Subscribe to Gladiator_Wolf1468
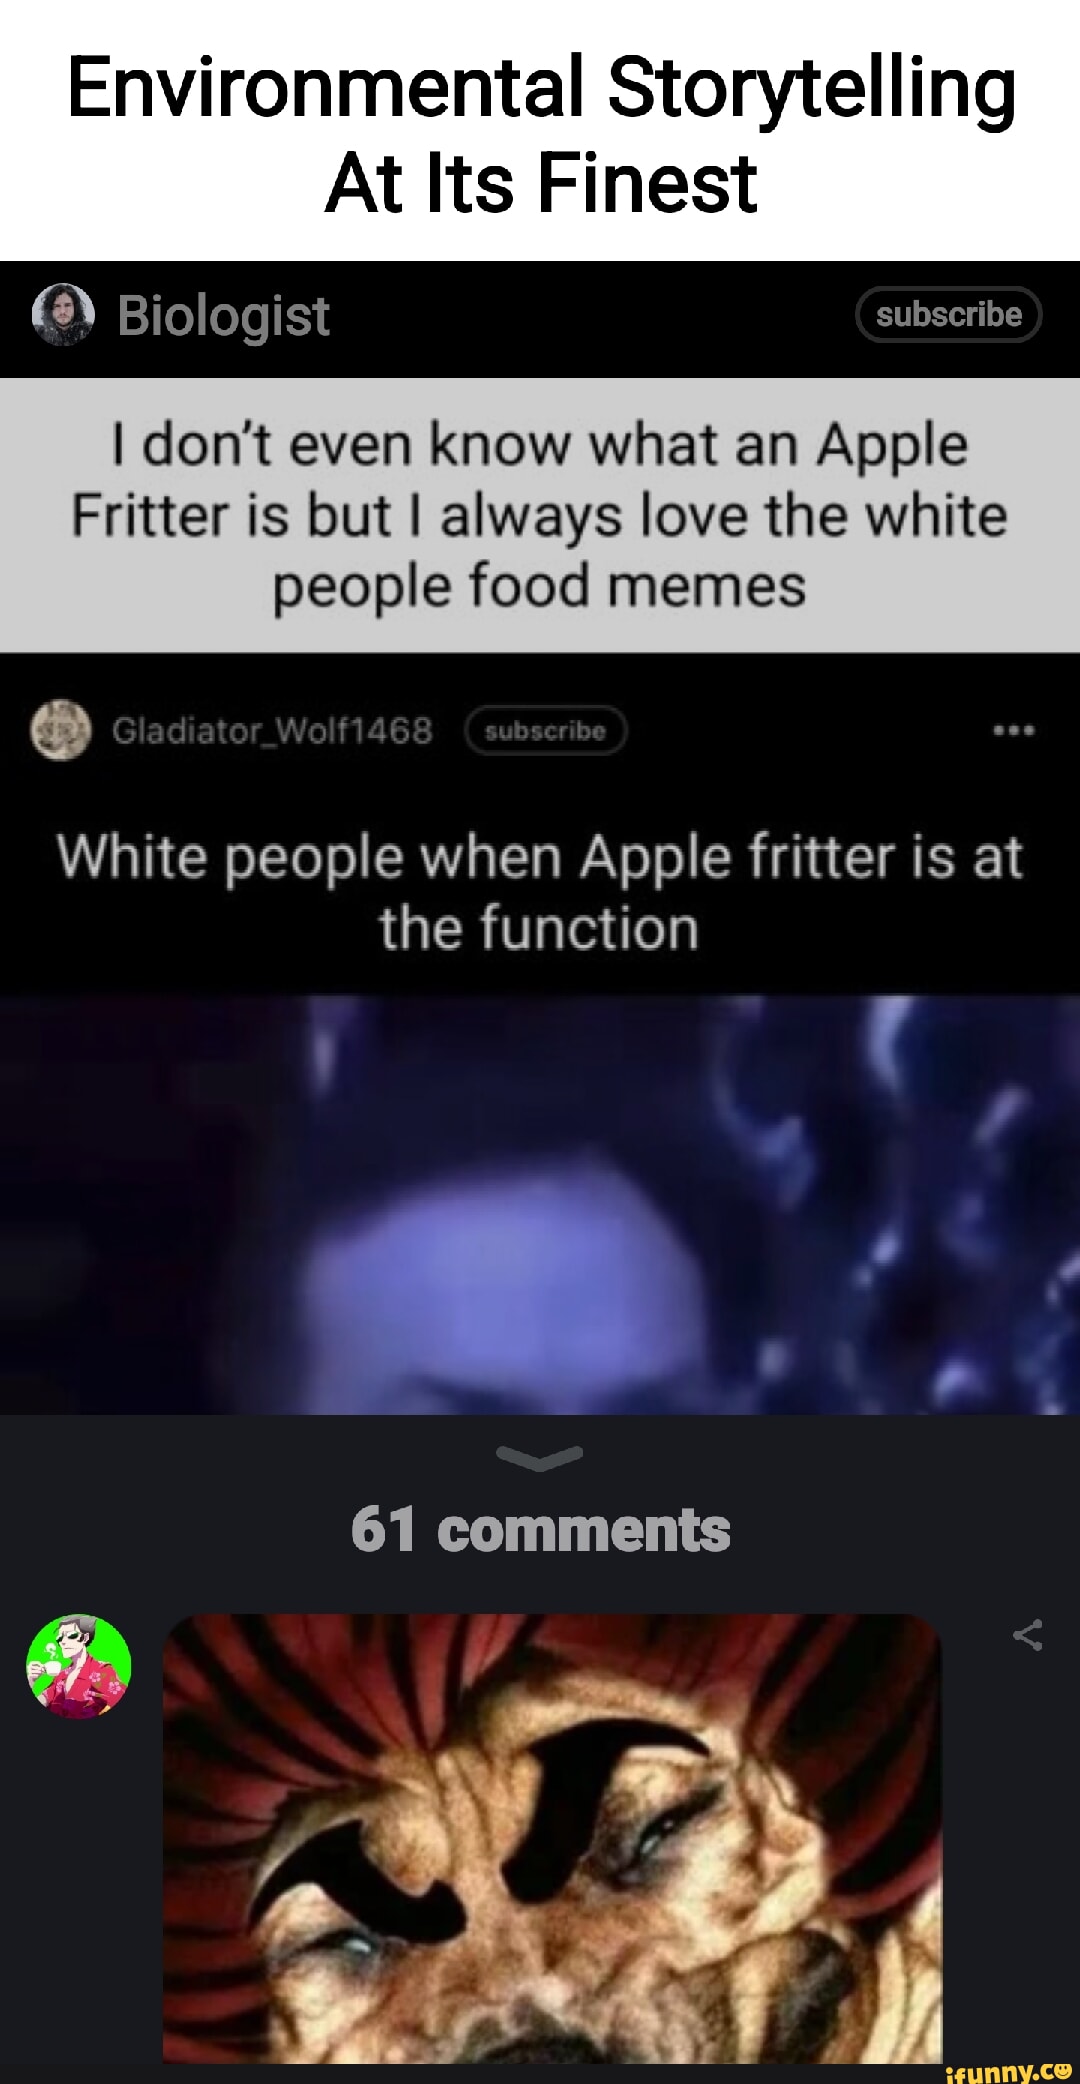1080x2084 pixels. 545,731
